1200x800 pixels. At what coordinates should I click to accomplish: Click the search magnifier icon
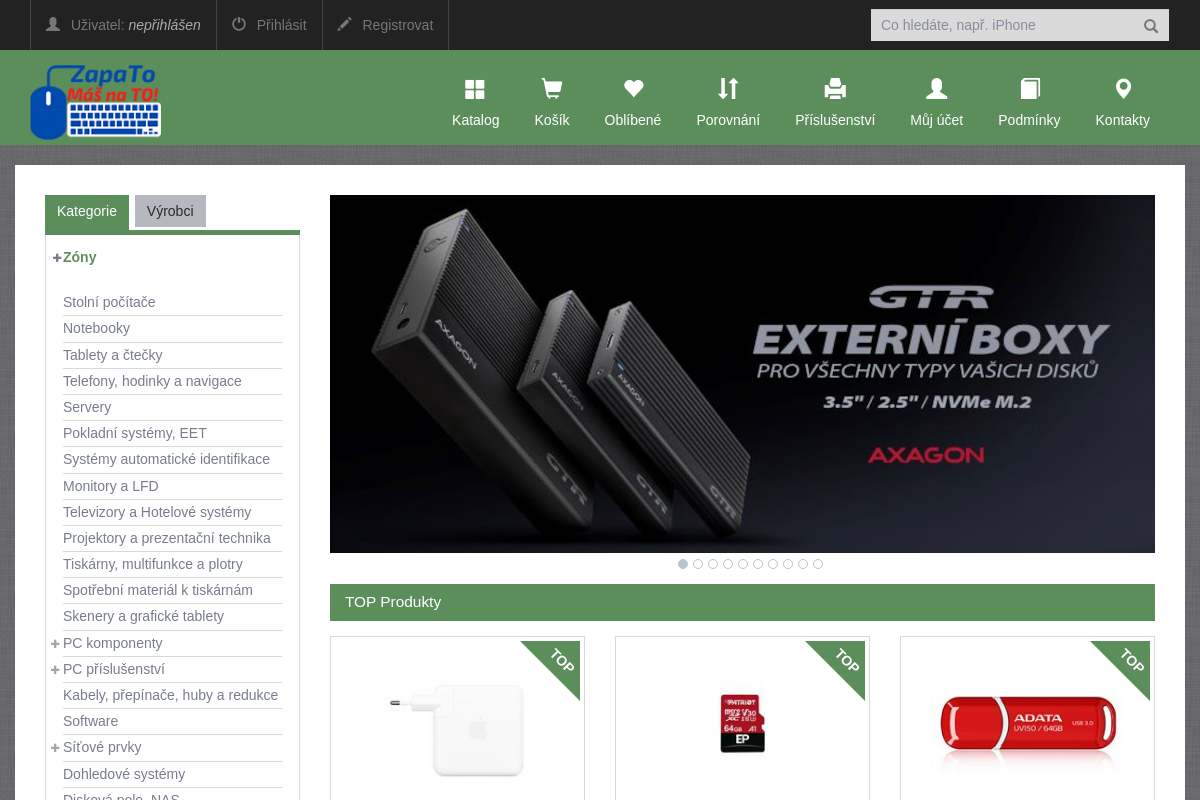pyautogui.click(x=1151, y=26)
